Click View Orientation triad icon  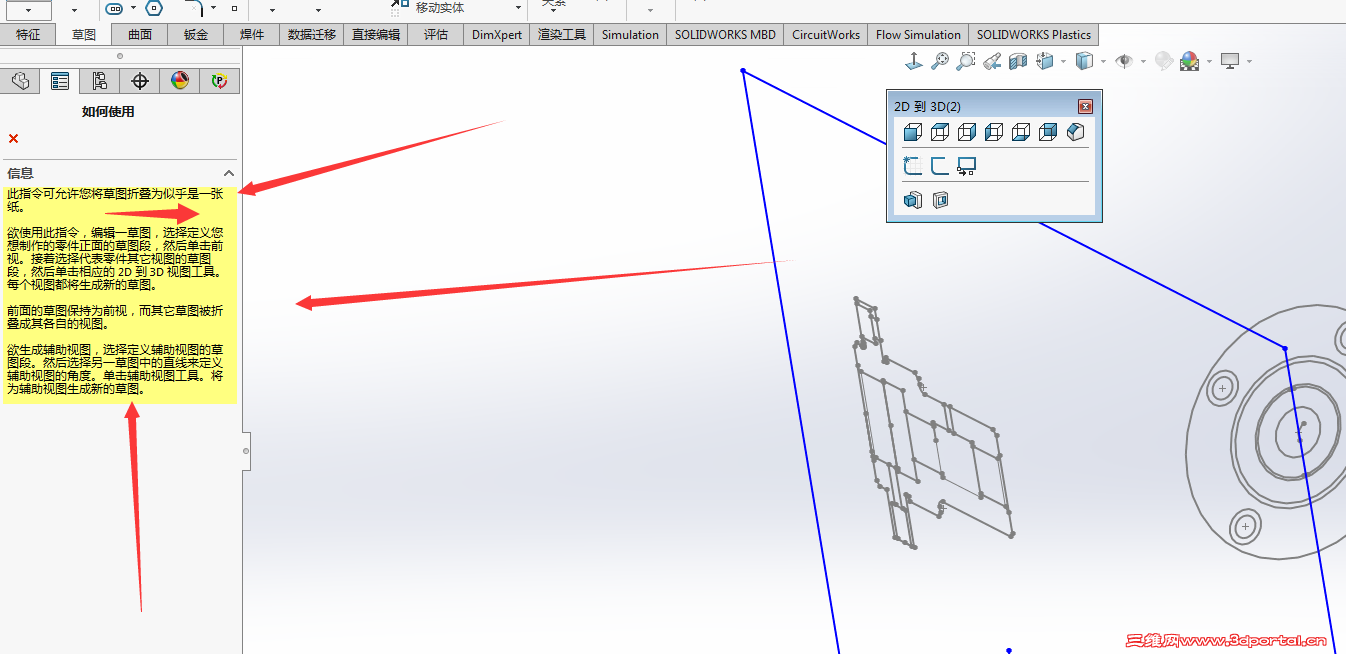coord(914,61)
